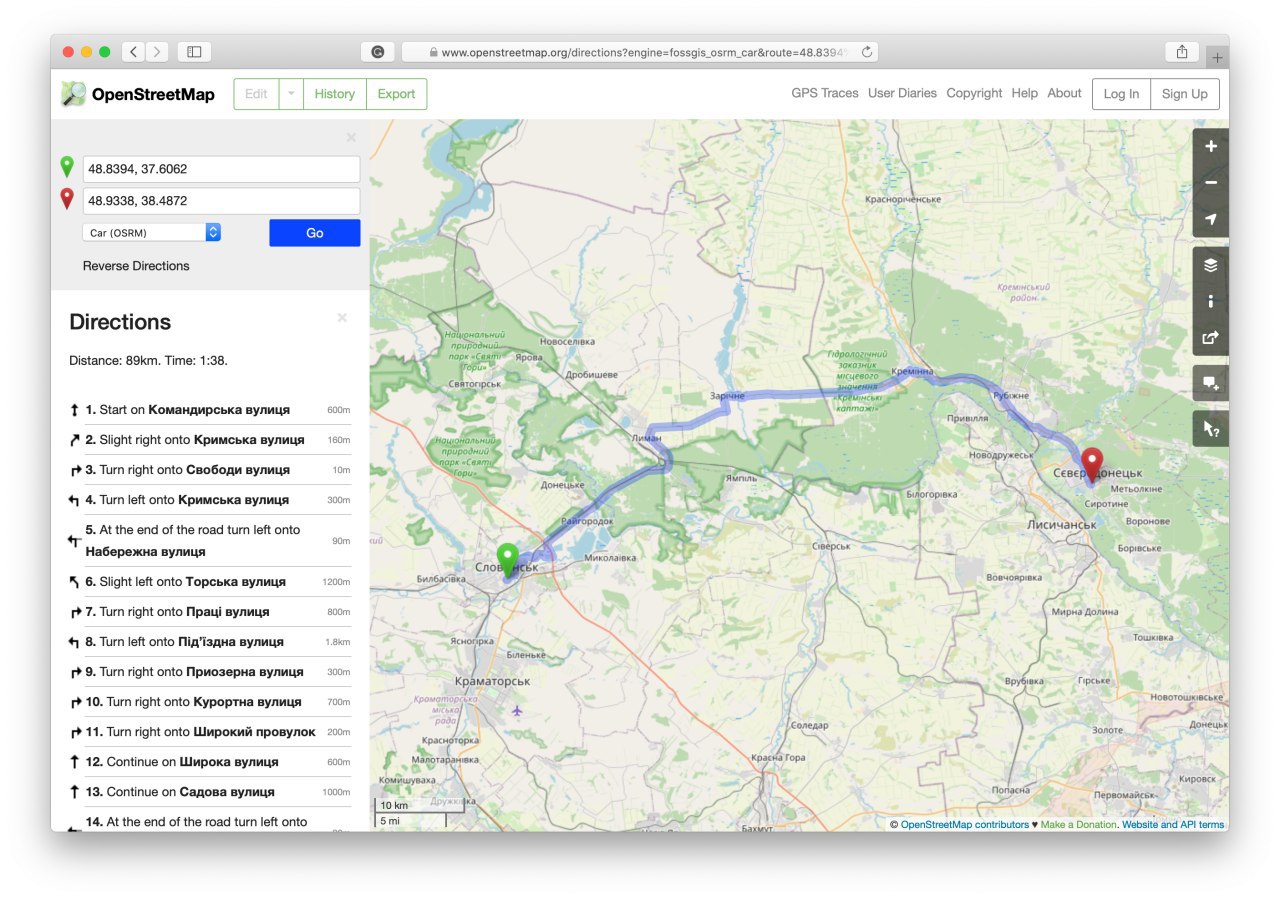Open Safari Share menu
Viewport: 1280px width, 899px height.
pyautogui.click(x=1182, y=51)
